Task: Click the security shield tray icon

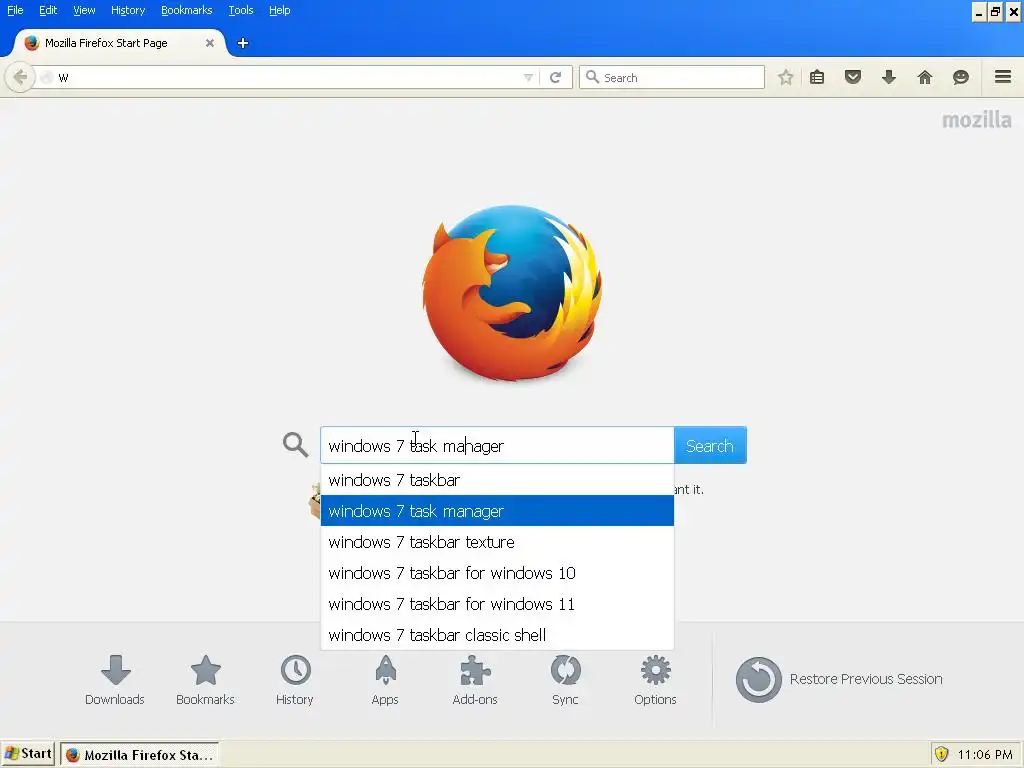Action: [941, 754]
